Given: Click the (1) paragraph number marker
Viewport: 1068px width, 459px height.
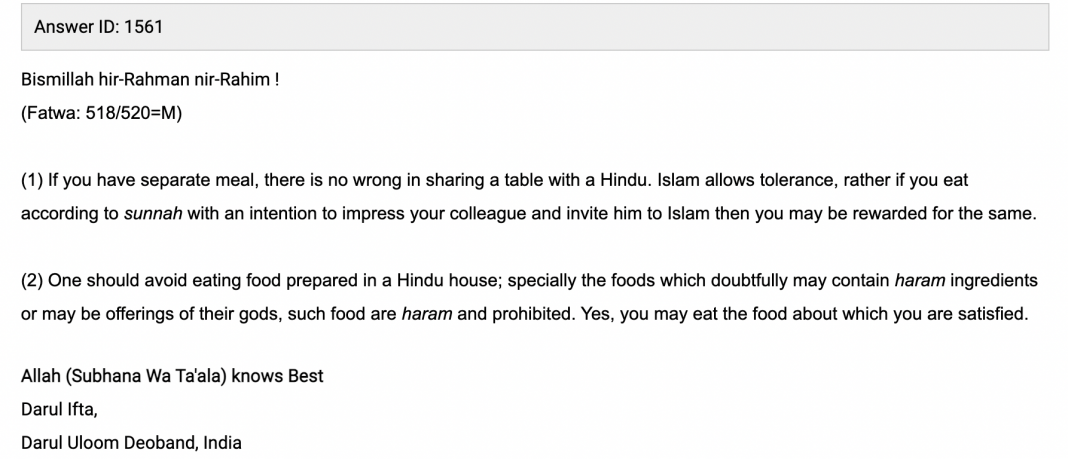Looking at the screenshot, I should (x=32, y=181).
